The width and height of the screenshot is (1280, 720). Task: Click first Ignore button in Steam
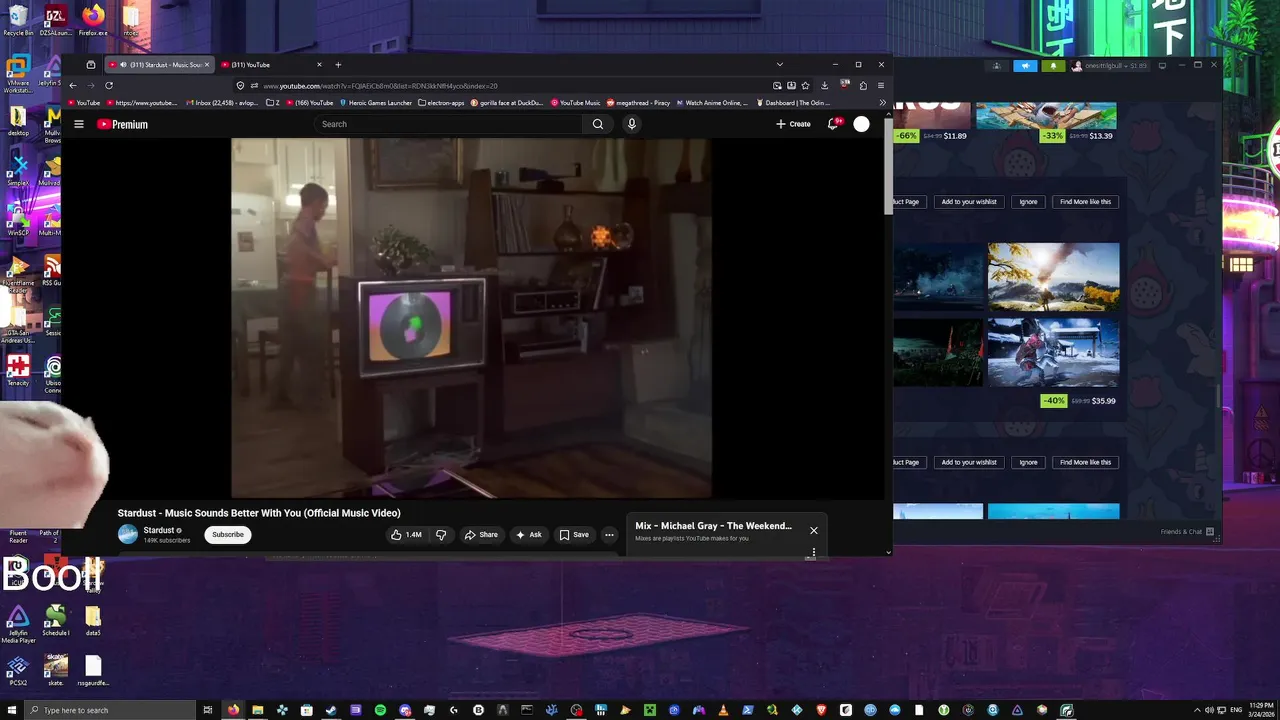[1028, 202]
